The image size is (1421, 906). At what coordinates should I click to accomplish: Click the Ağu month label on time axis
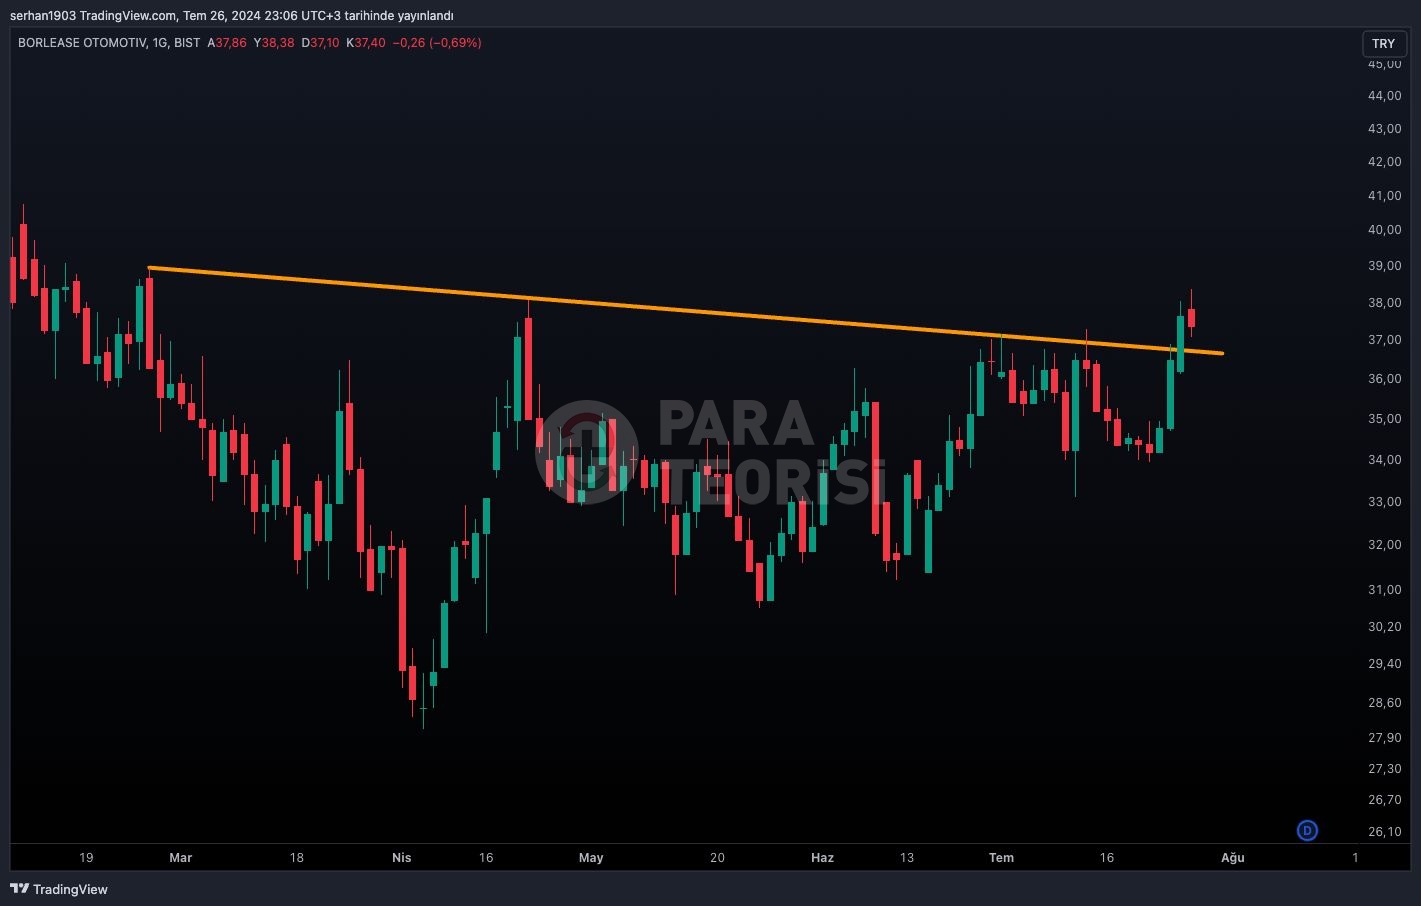1233,858
